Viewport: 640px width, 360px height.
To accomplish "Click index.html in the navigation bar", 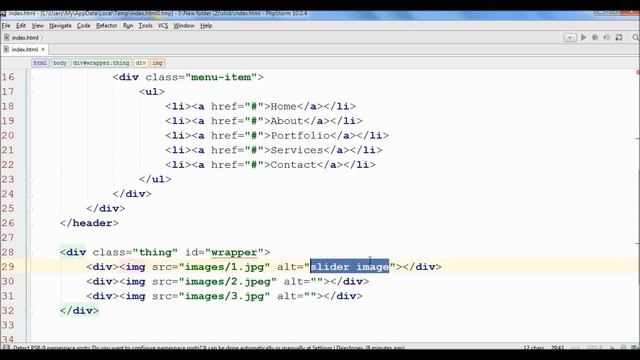I will (x=25, y=38).
